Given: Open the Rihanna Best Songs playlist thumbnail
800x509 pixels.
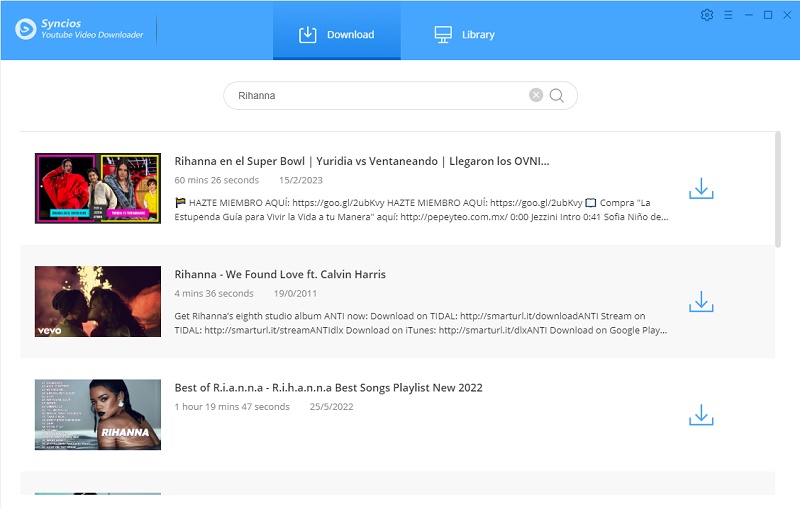Looking at the screenshot, I should (x=98, y=415).
